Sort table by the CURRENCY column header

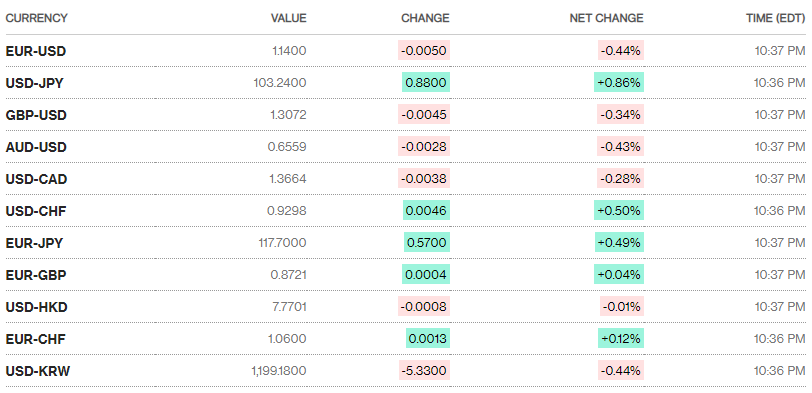click(x=36, y=18)
